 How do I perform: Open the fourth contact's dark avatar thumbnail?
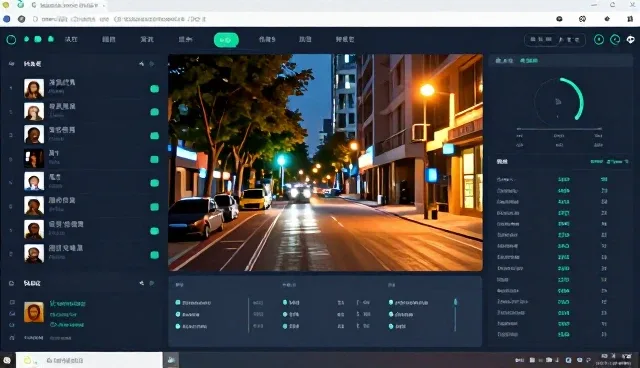point(34,158)
